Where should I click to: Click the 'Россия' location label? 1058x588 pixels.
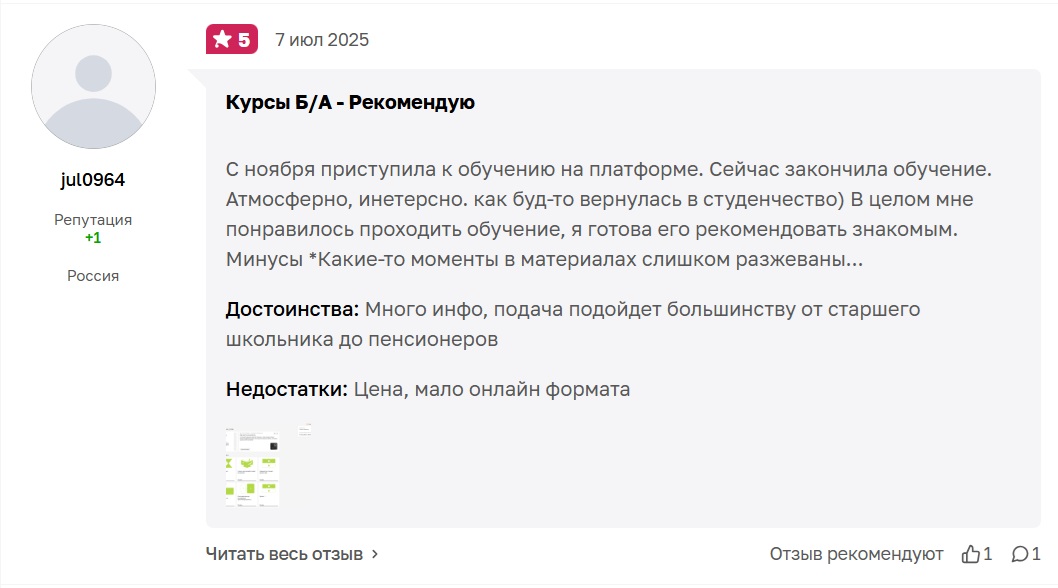coord(93,275)
